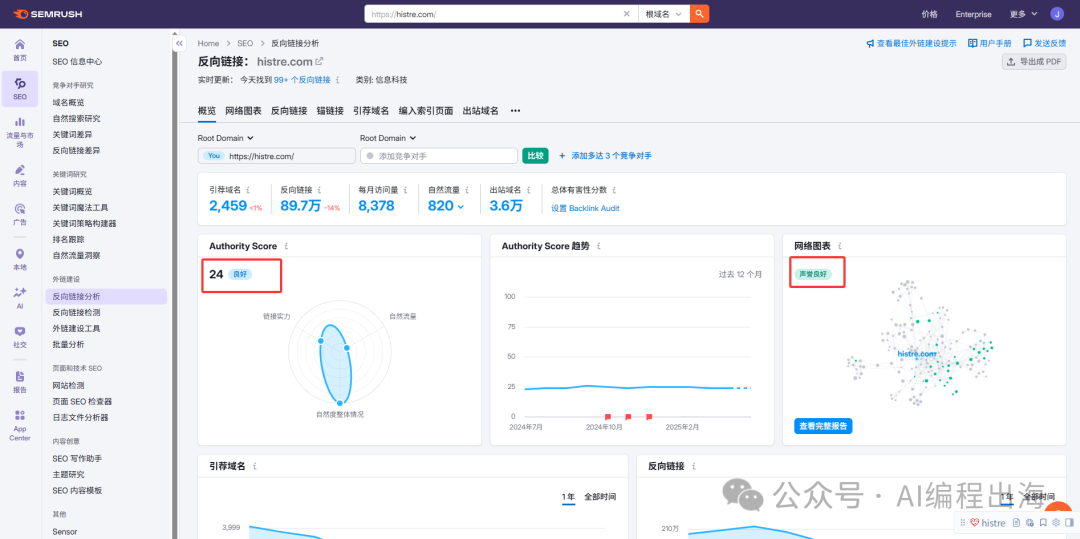The image size is (1080, 539).
Task: Click the 添加竞争对手 input field
Action: coord(438,156)
